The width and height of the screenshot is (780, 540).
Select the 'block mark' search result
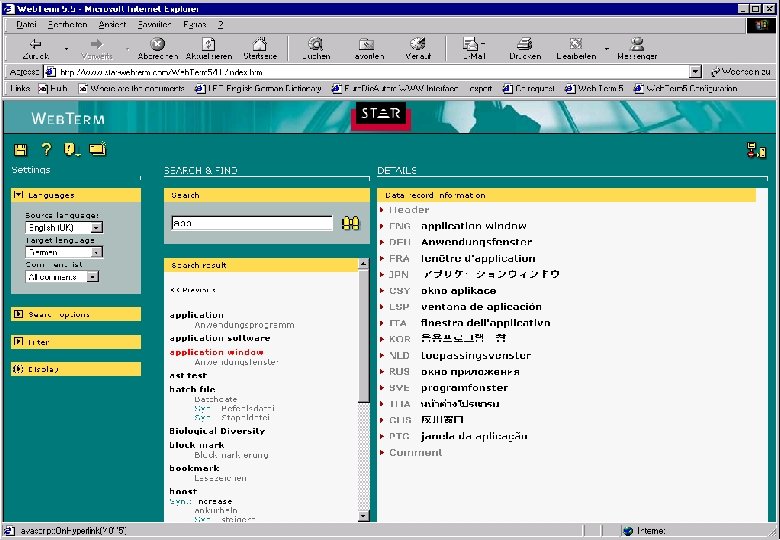pyautogui.click(x=196, y=445)
